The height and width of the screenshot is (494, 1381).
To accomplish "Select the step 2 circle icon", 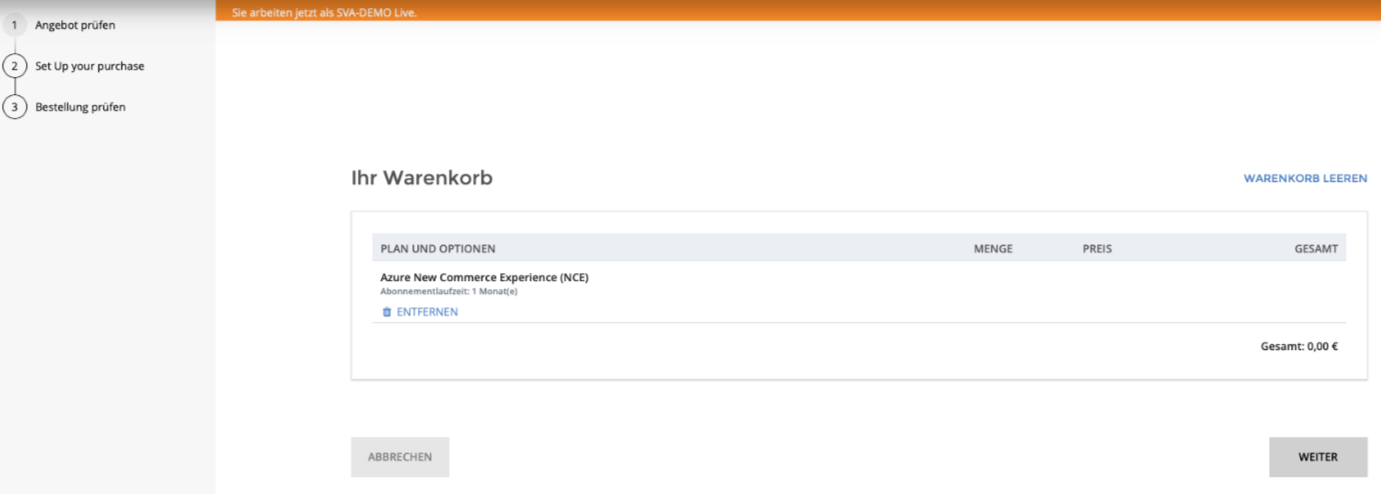I will [x=14, y=66].
